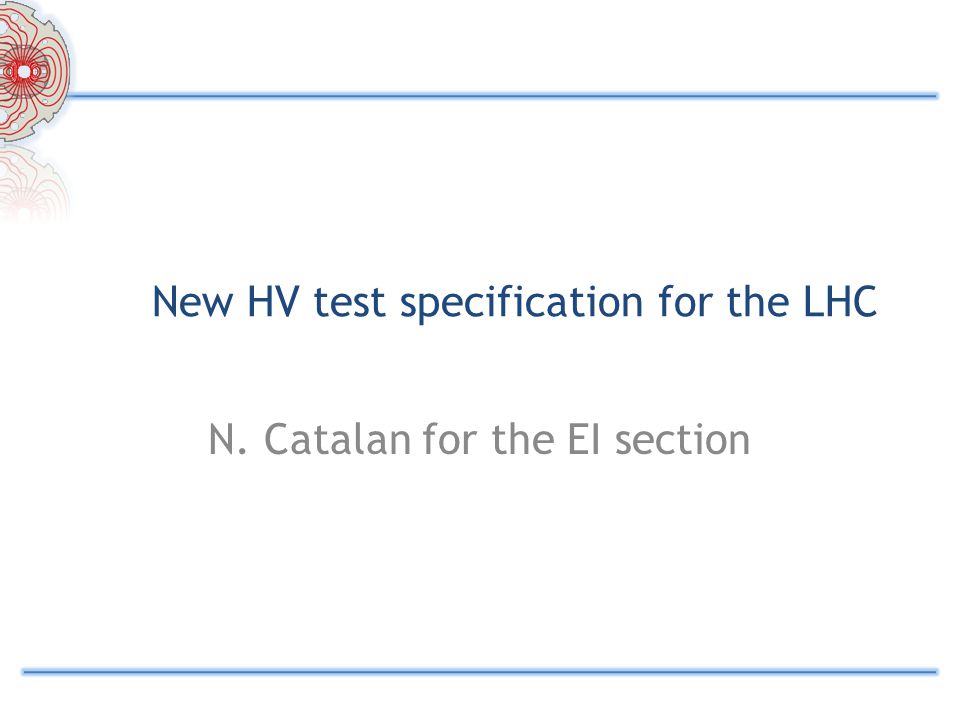Click the word 'specification' in the title
The width and height of the screenshot is (960, 720).
click(x=522, y=303)
